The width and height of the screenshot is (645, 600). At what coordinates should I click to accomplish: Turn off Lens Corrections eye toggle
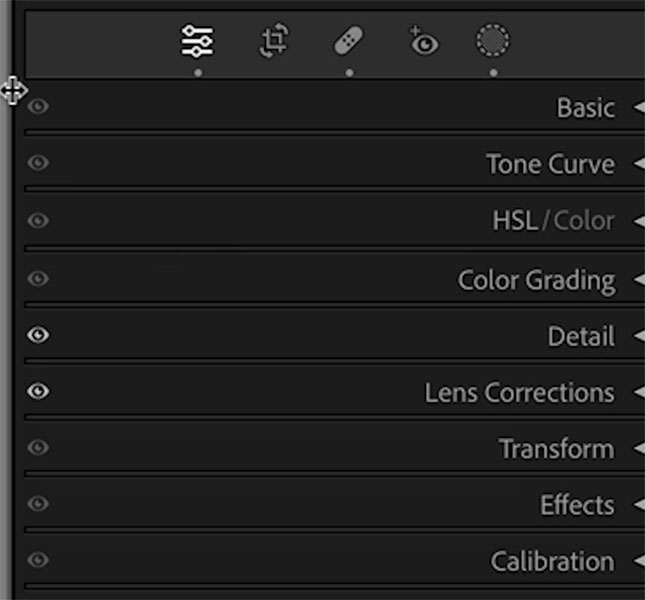(x=38, y=391)
